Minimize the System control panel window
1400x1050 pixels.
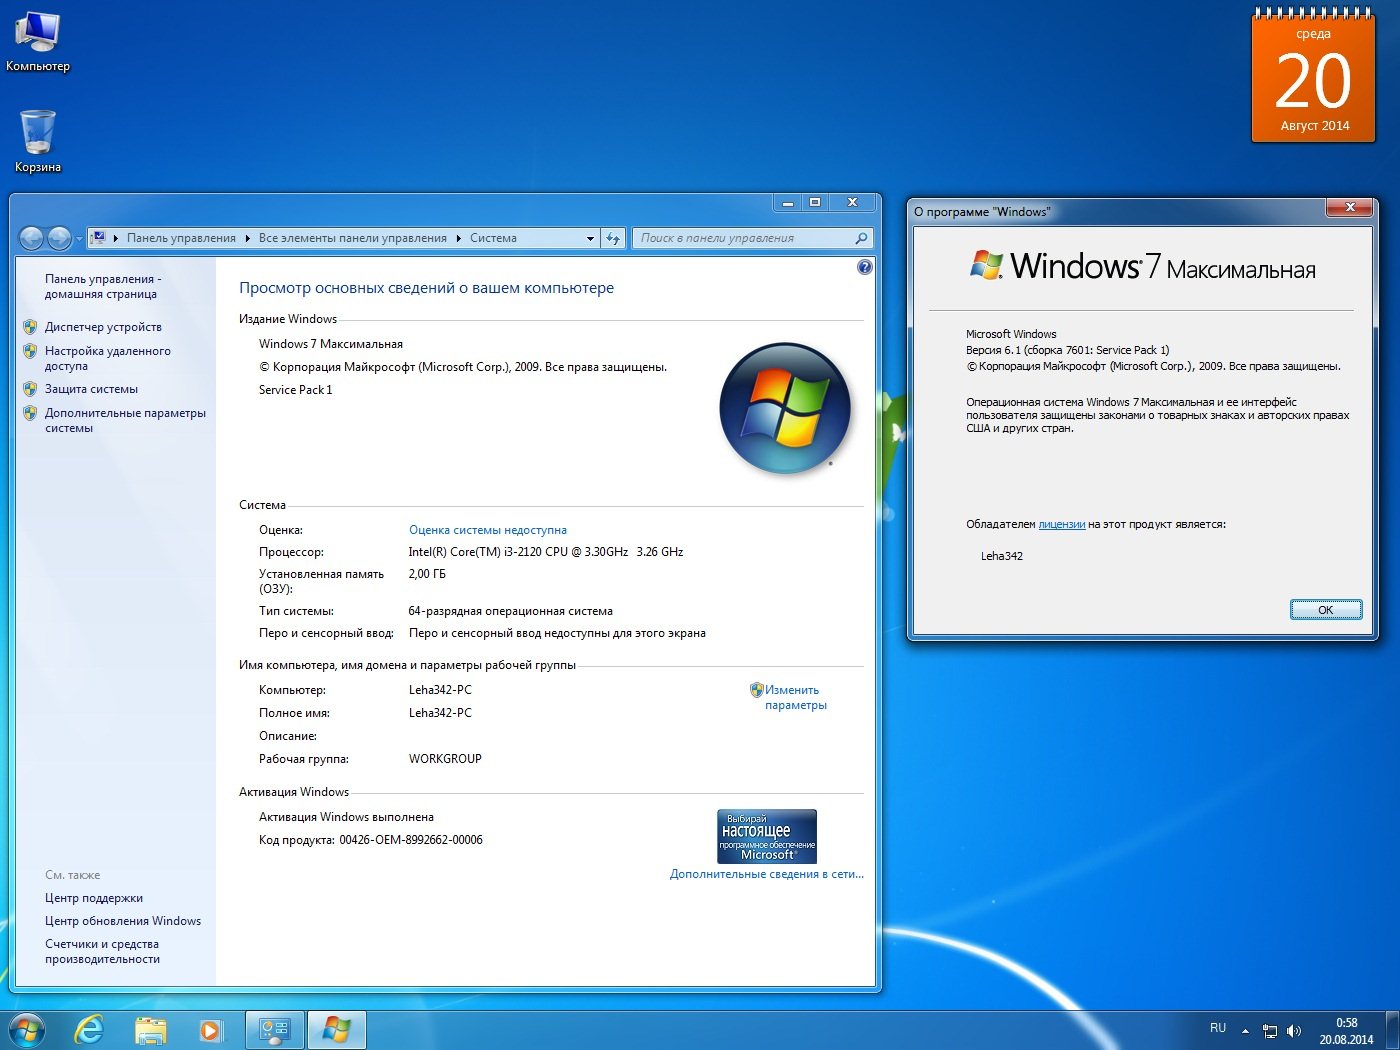788,203
